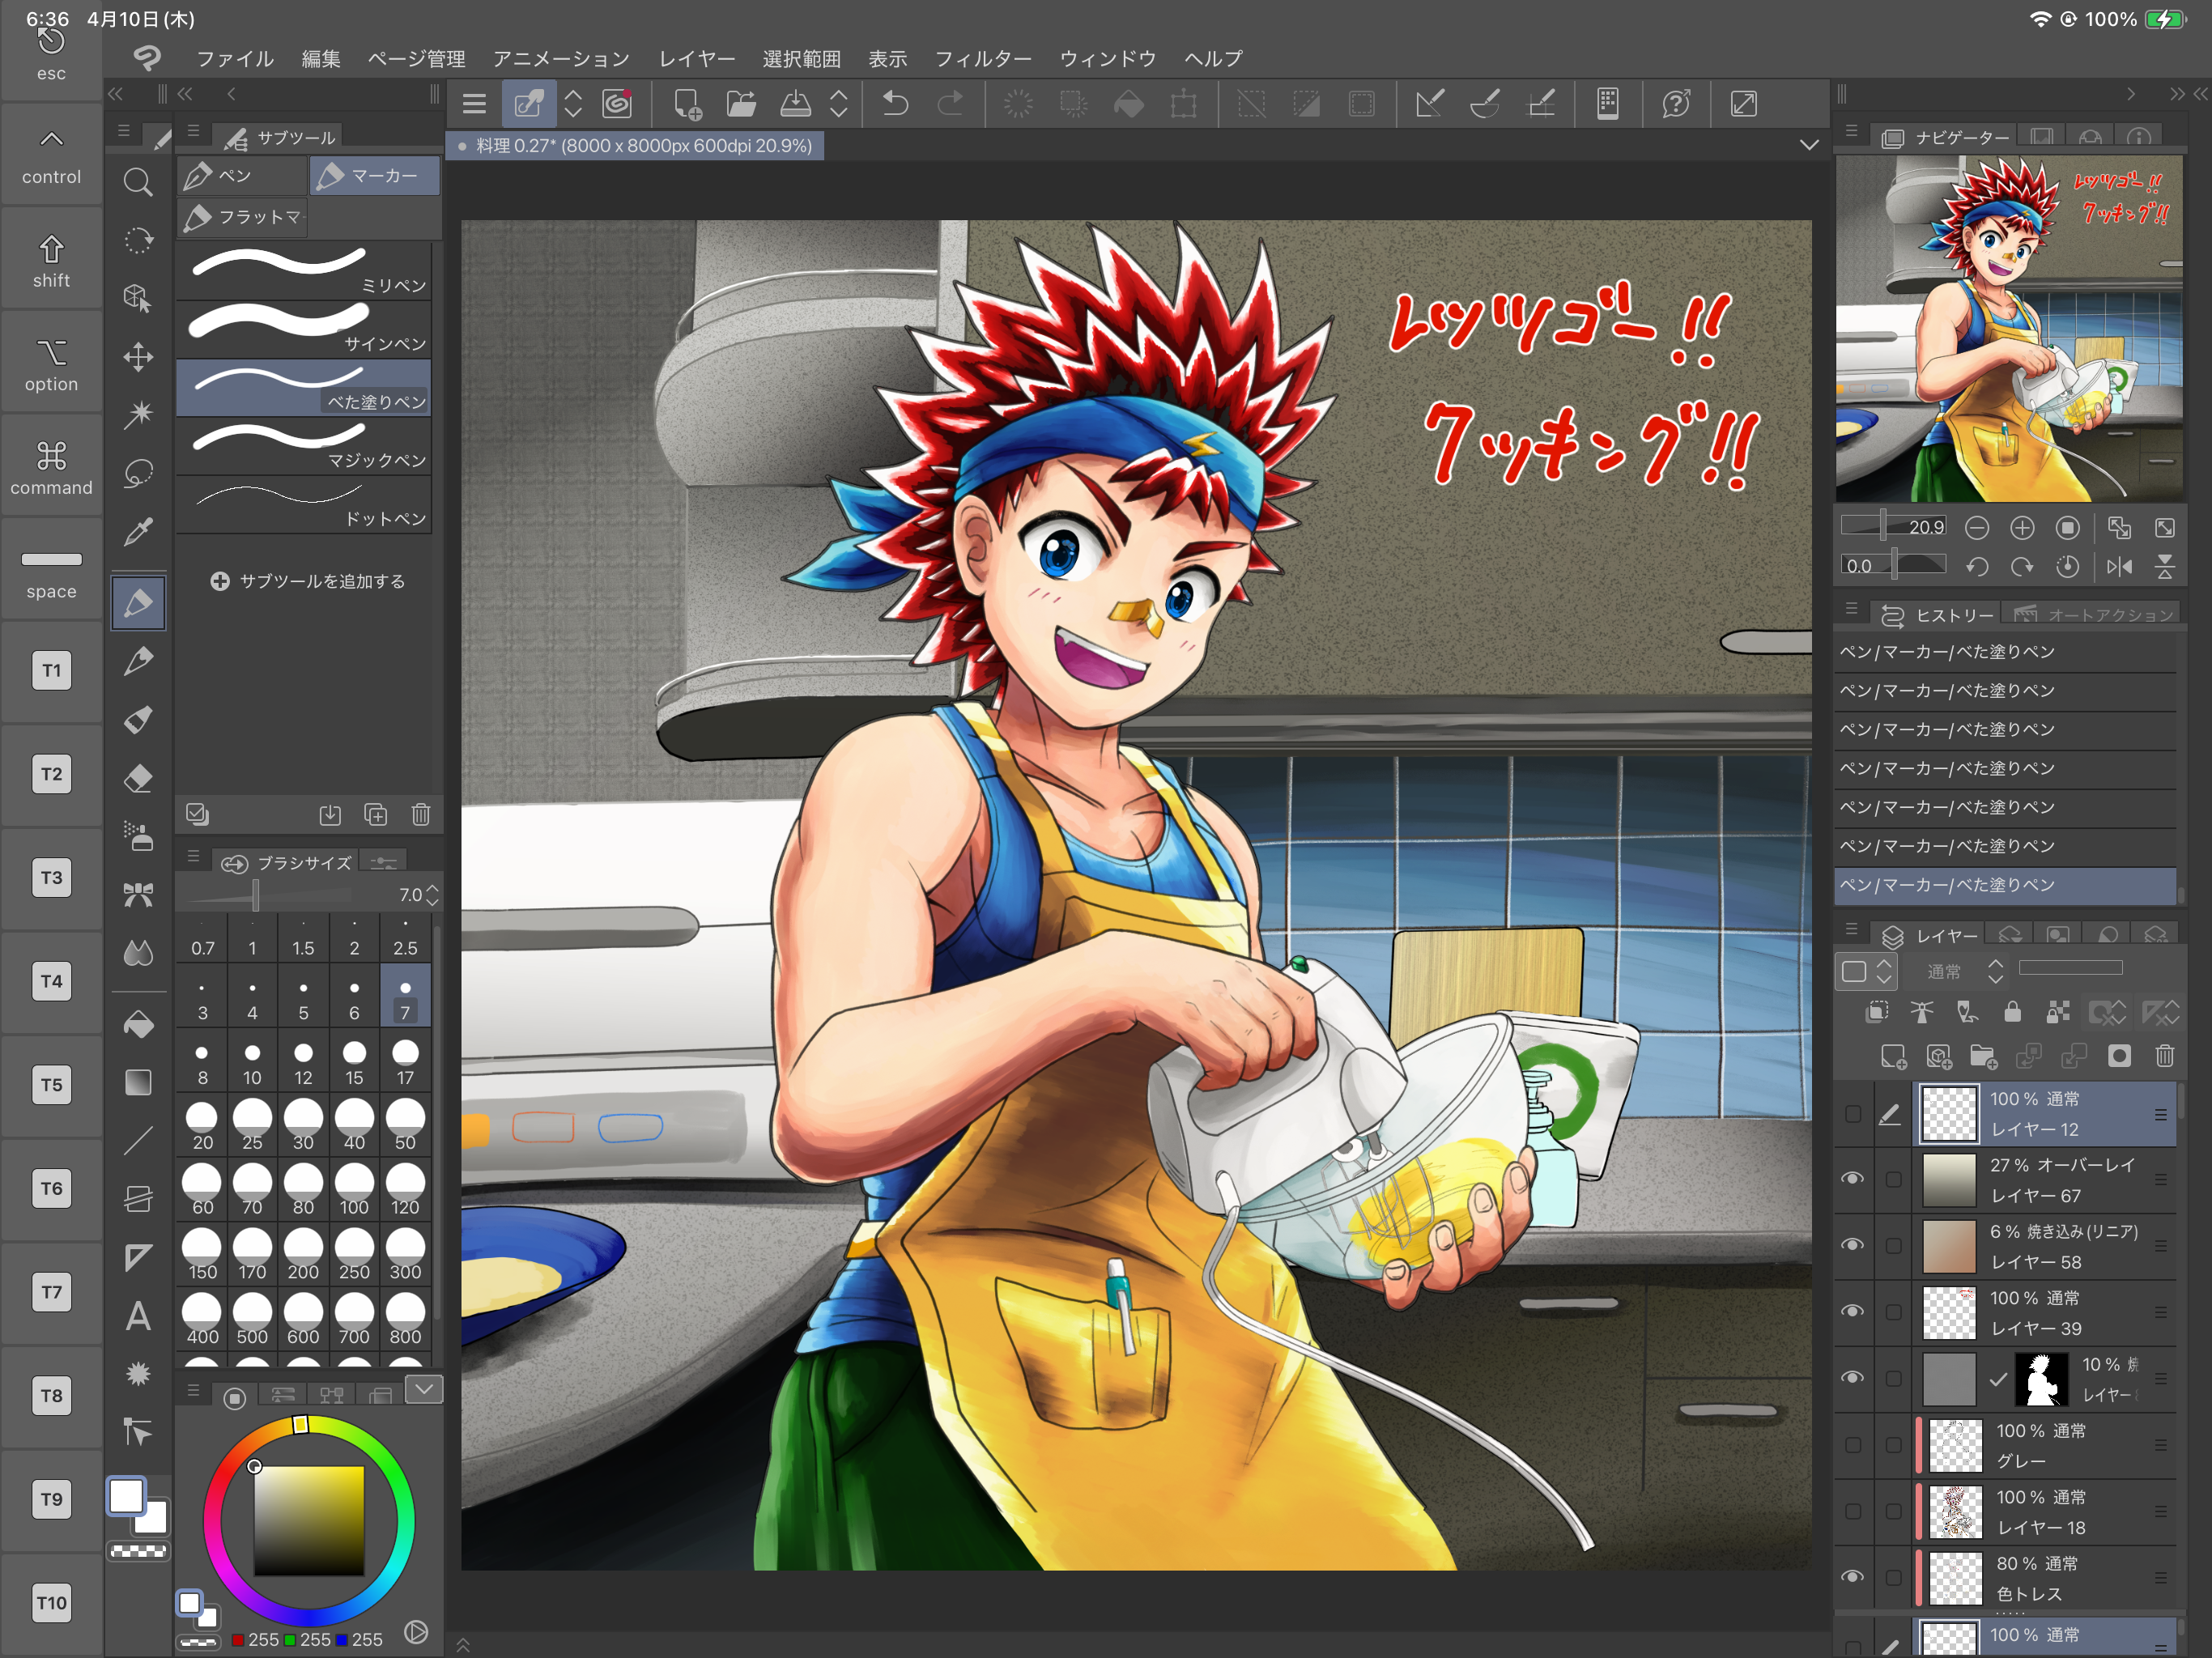Screen dimensions: 2212x1658
Task: Expand the color panel dropdown arrow
Action: pos(424,1388)
